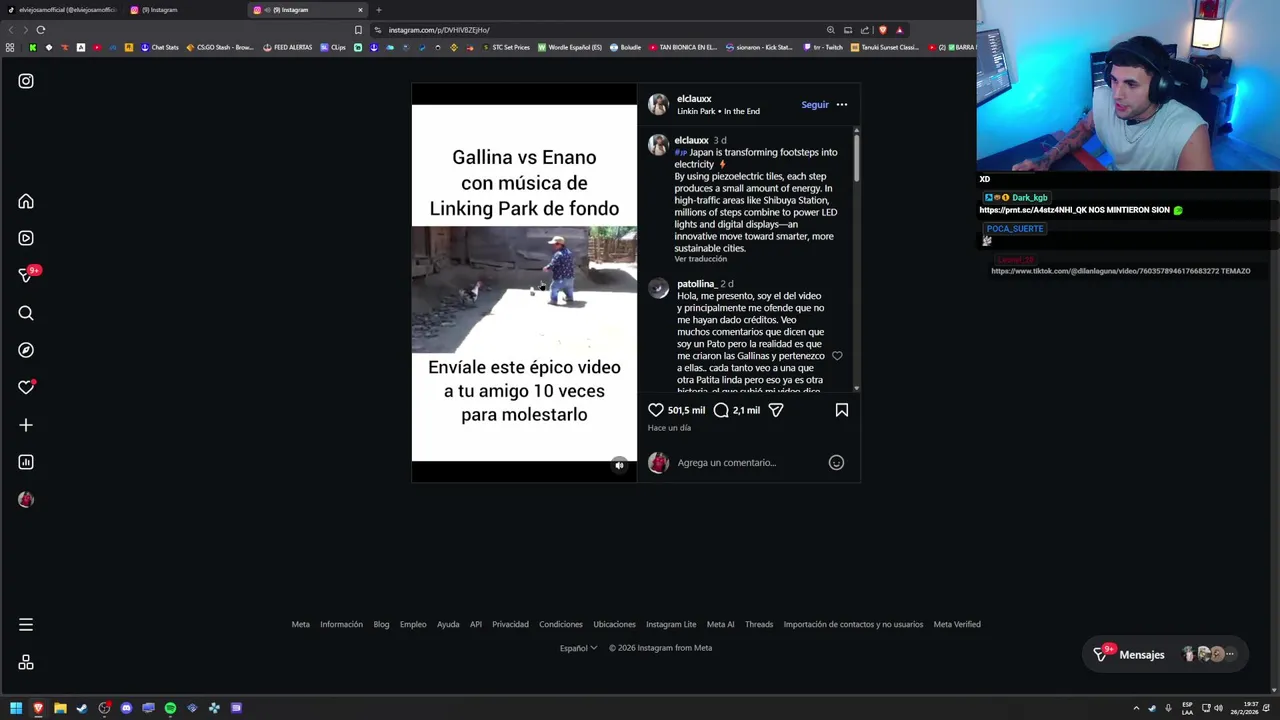Open the Mensajes floating messages button
The height and width of the screenshot is (720, 1280).
[1164, 655]
